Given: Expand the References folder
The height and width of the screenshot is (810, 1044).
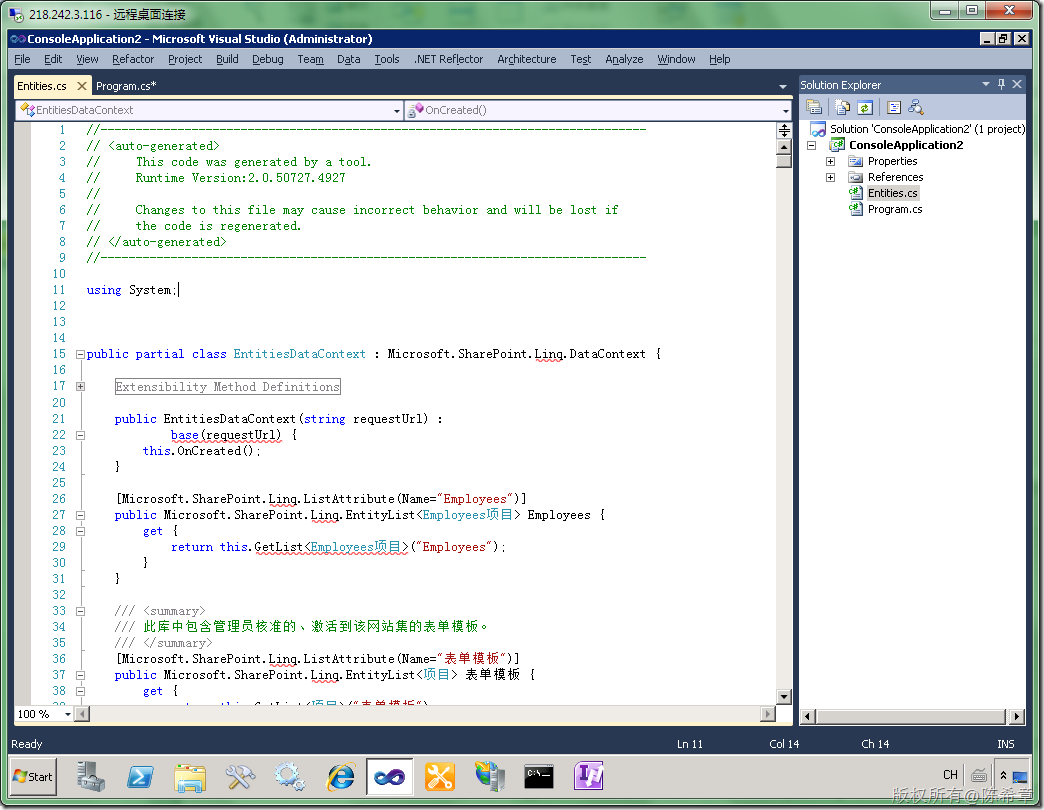Looking at the screenshot, I should pos(830,177).
